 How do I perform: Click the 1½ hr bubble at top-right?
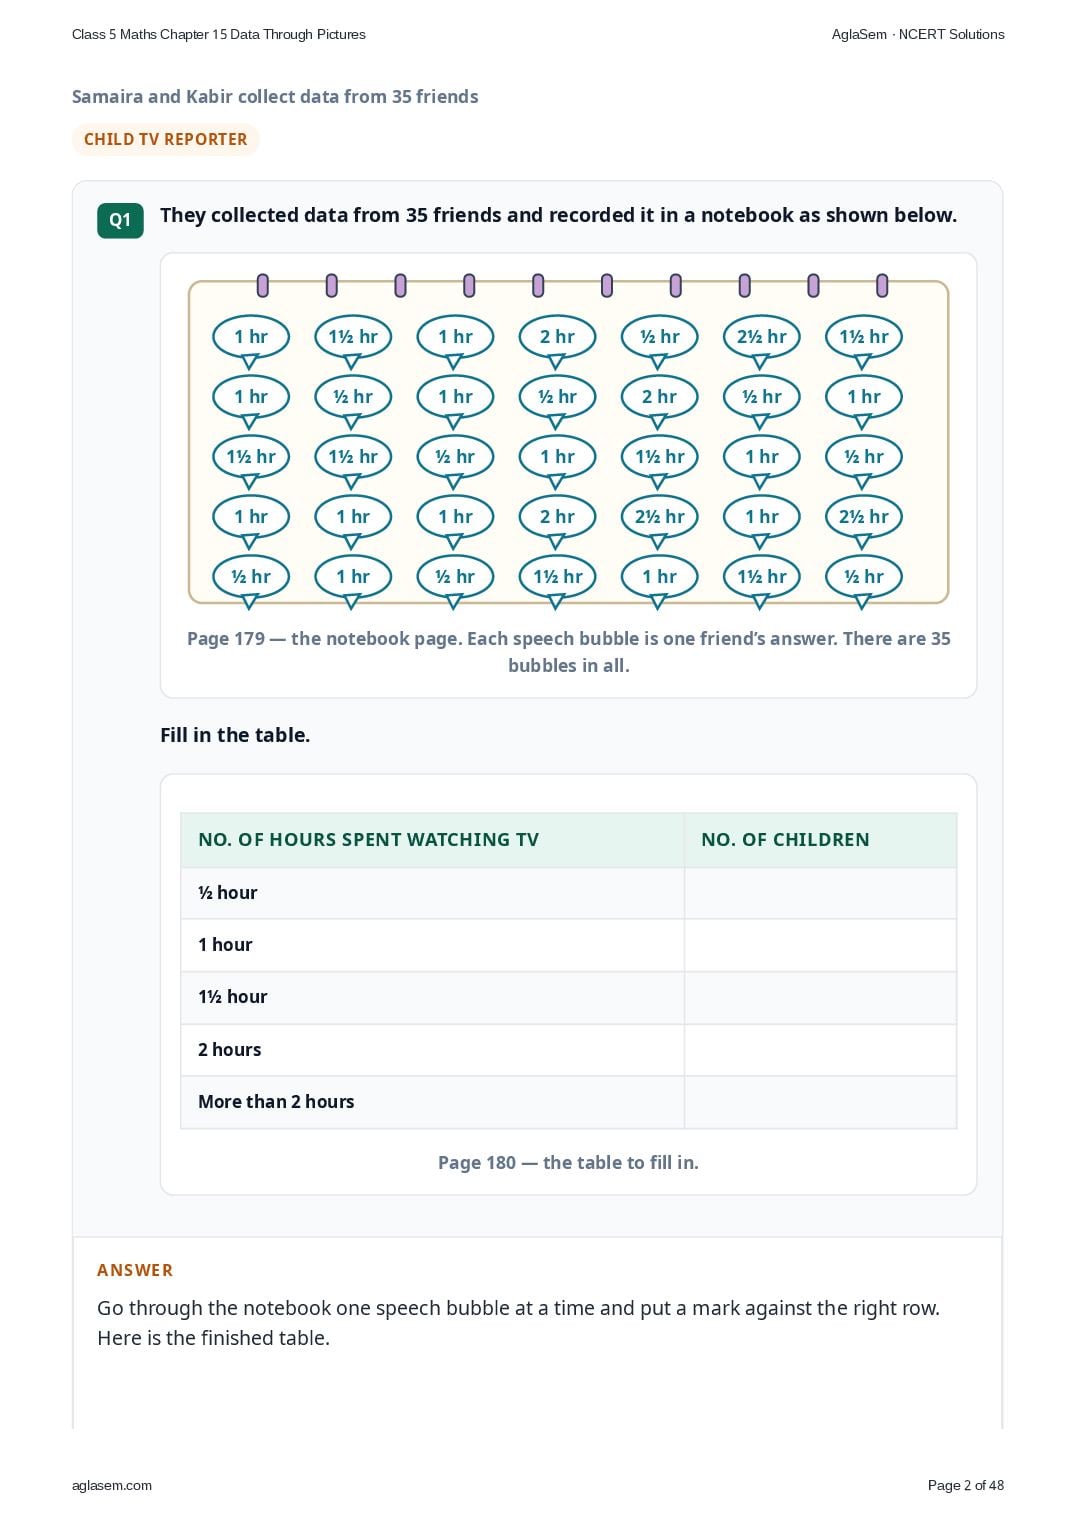(x=864, y=337)
